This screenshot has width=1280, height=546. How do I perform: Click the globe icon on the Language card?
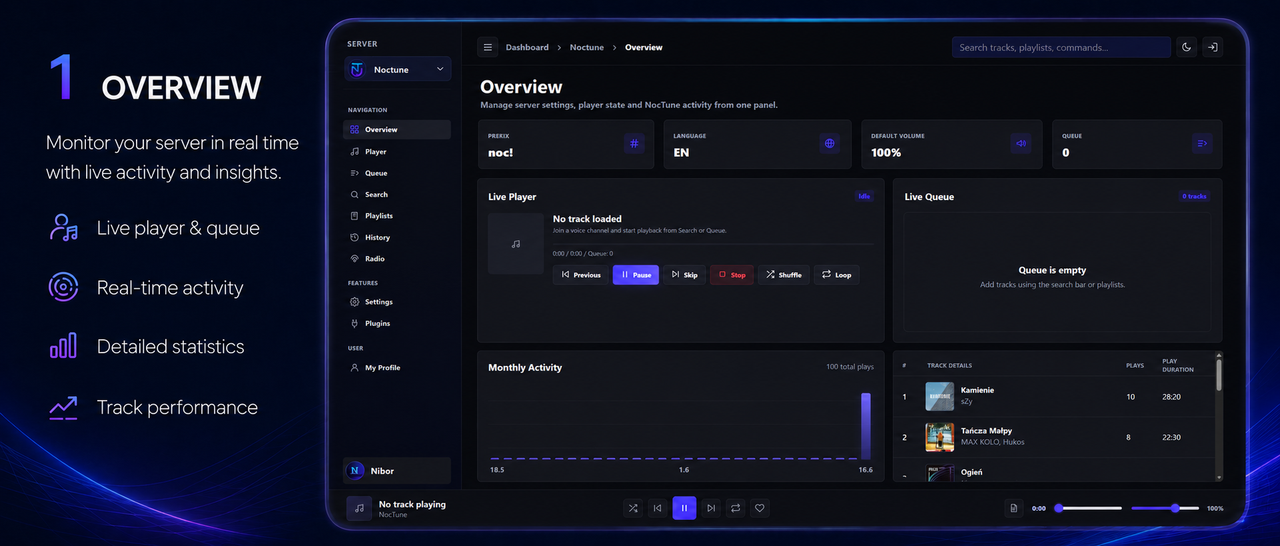click(829, 144)
